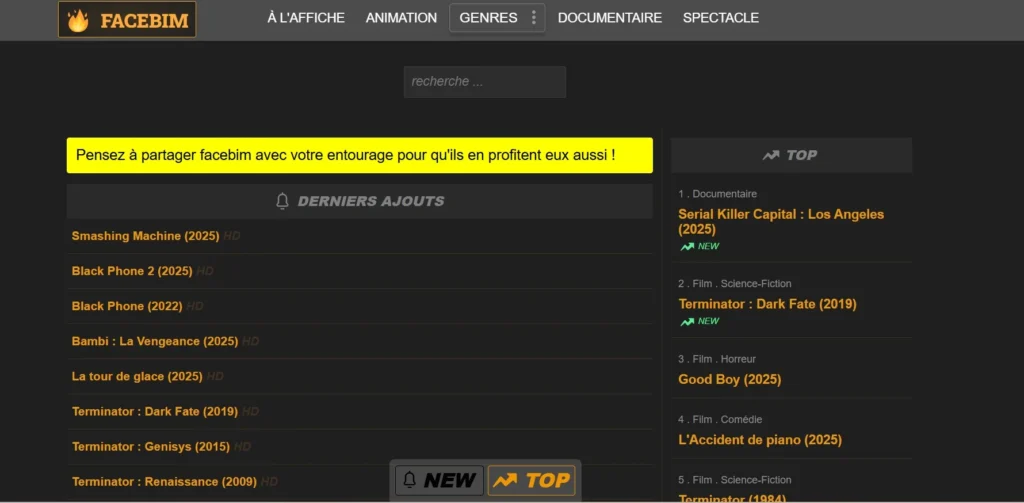Click green NEW trend badge under Terminator Dark Fate
This screenshot has height=503, width=1024.
tap(699, 321)
